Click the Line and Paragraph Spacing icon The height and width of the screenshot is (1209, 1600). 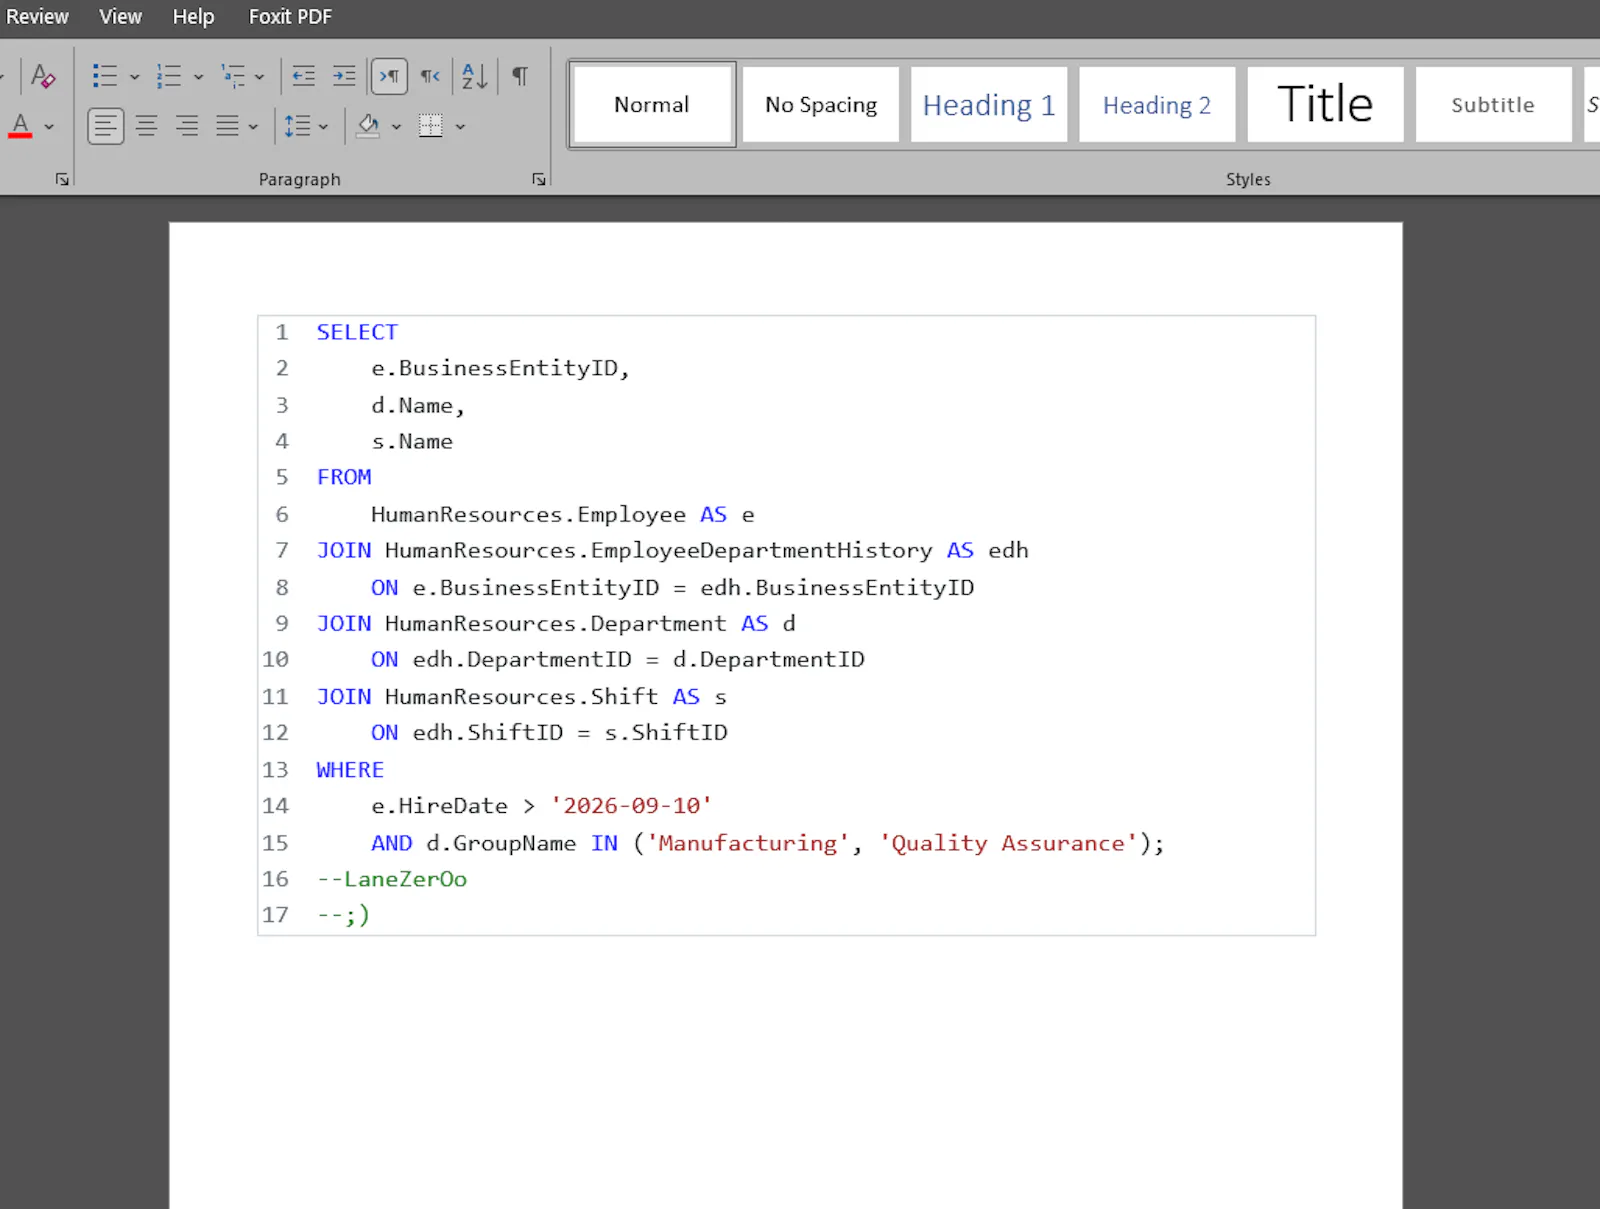[297, 126]
